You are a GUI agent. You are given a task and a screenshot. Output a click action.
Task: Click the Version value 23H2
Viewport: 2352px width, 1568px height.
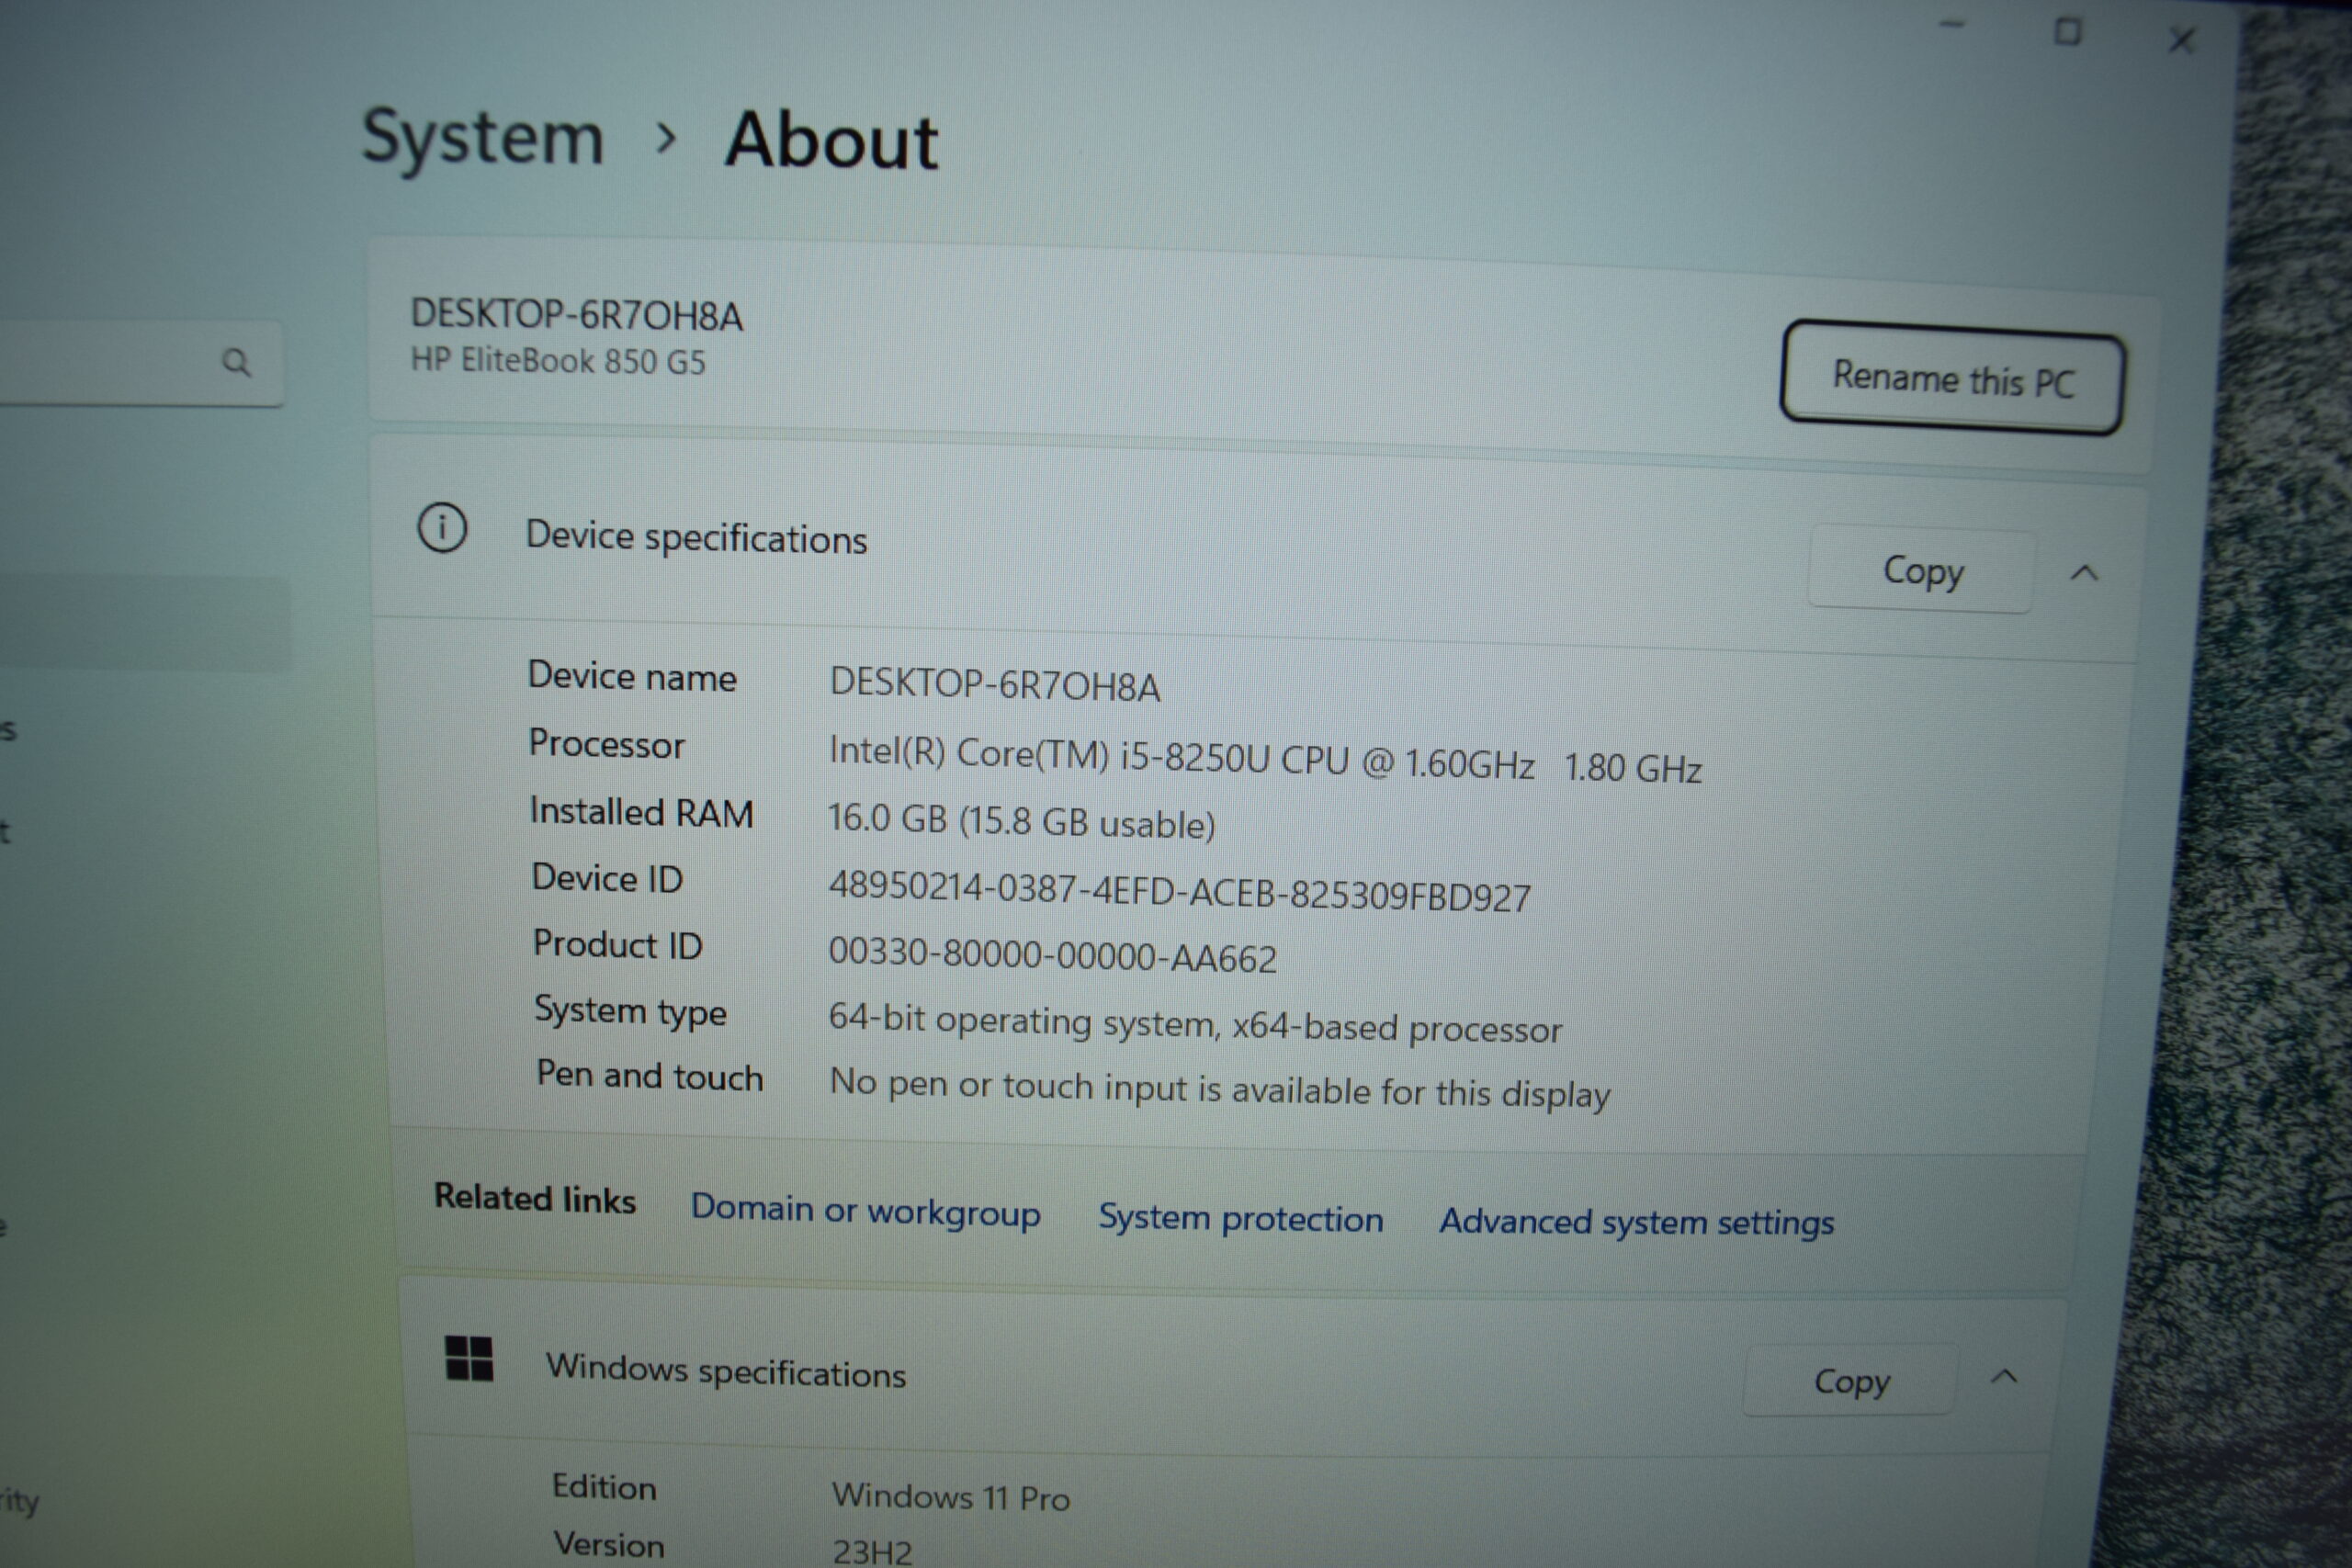[872, 1552]
